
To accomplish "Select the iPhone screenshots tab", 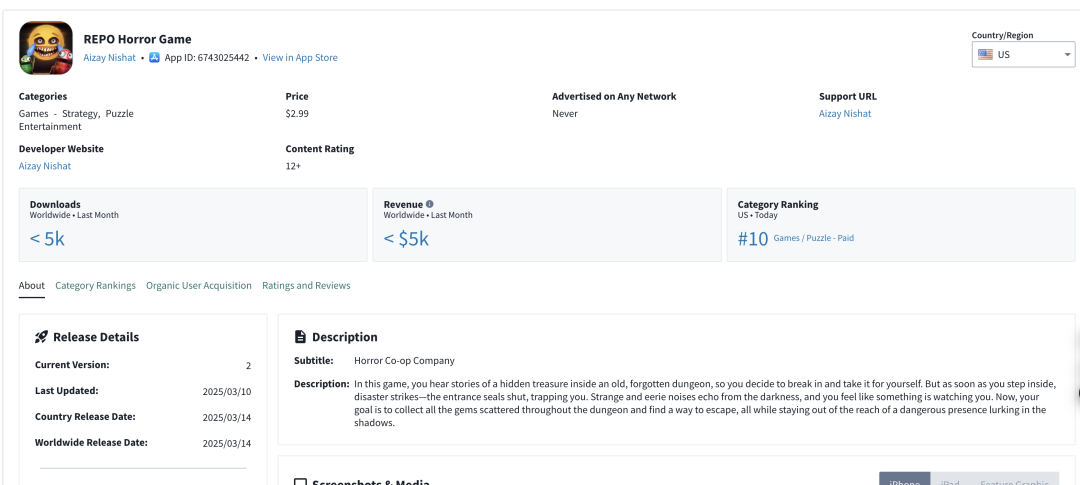I will [904, 479].
